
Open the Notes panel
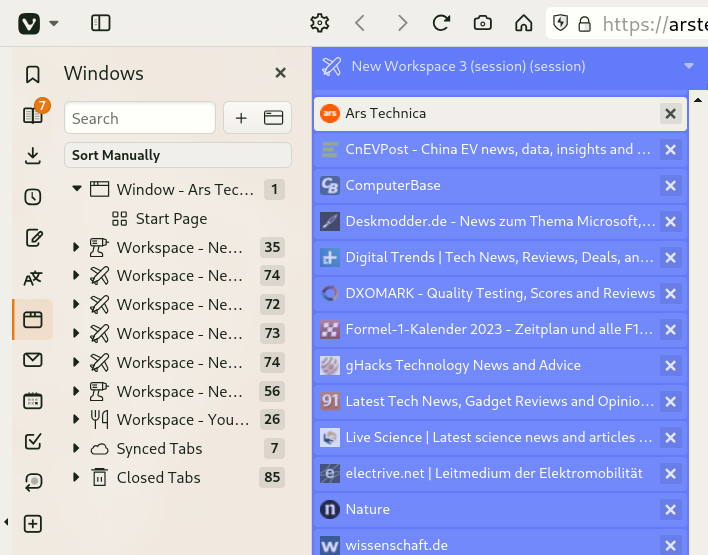33,238
